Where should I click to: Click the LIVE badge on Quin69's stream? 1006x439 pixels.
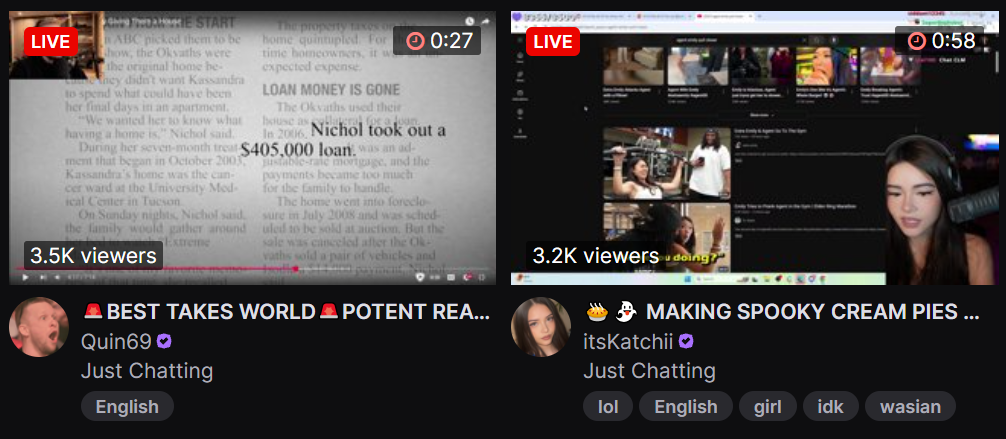point(51,42)
